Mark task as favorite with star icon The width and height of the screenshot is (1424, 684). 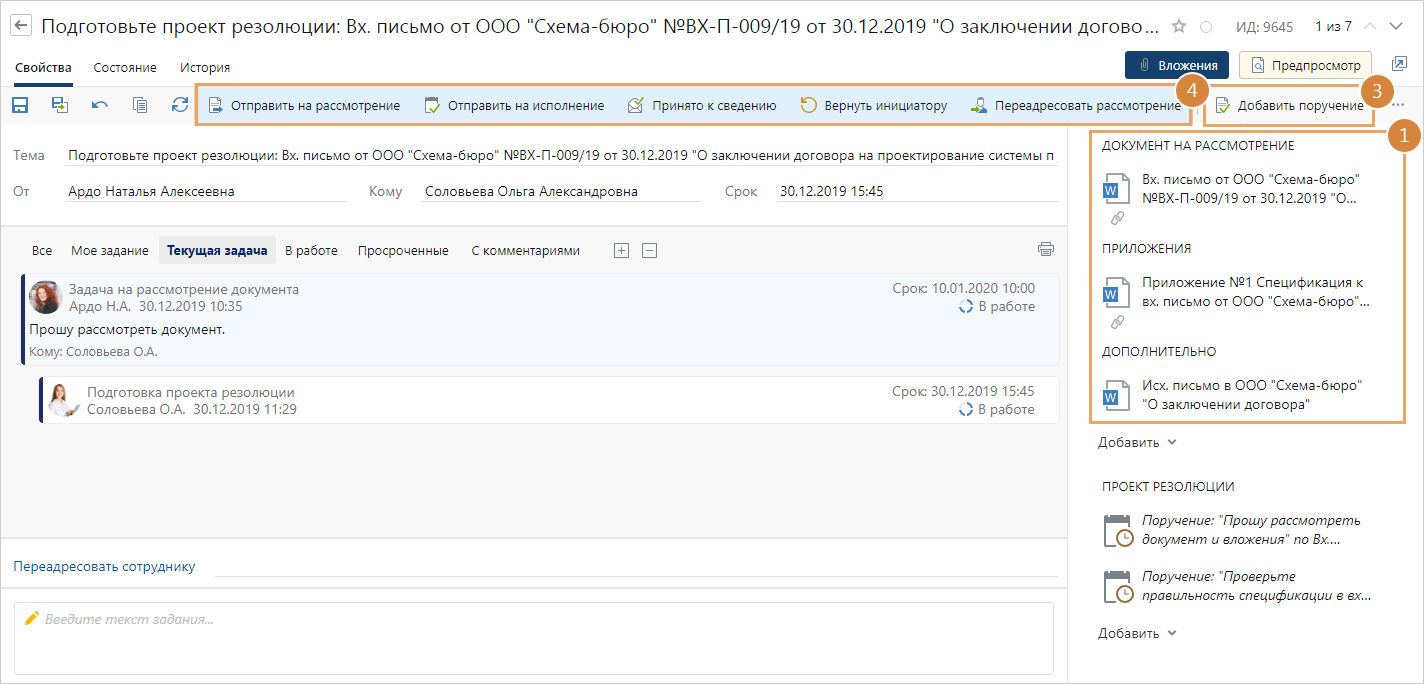point(1179,26)
